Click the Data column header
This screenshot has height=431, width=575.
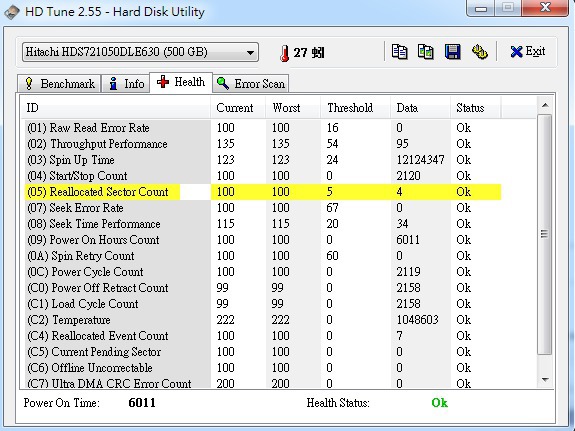(421, 108)
